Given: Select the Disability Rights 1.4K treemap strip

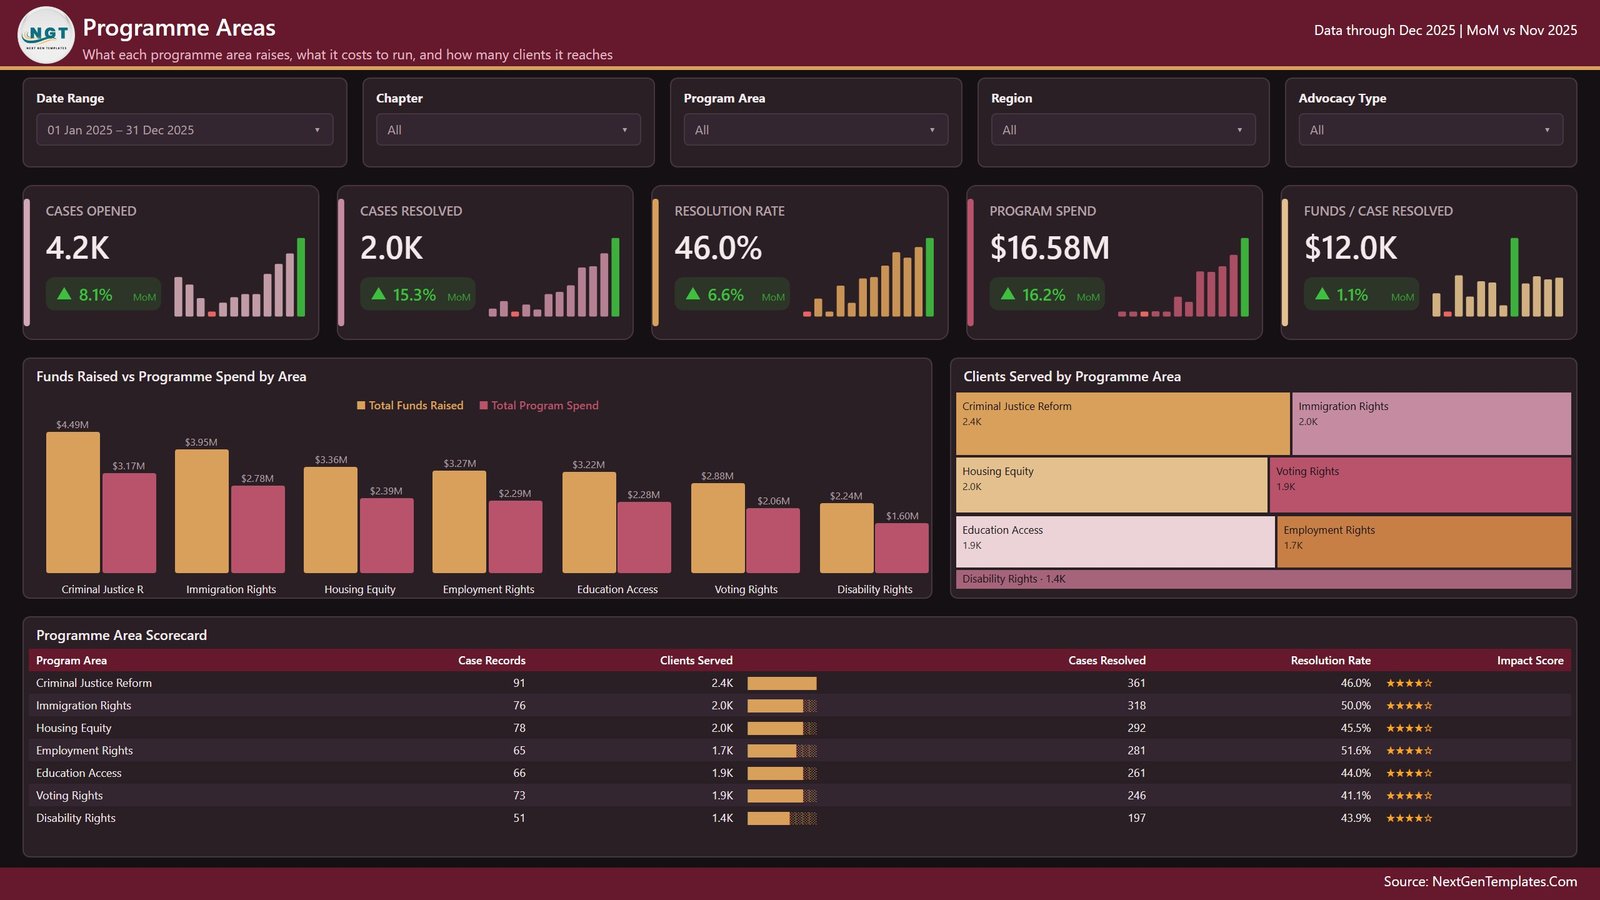Looking at the screenshot, I should (1264, 579).
